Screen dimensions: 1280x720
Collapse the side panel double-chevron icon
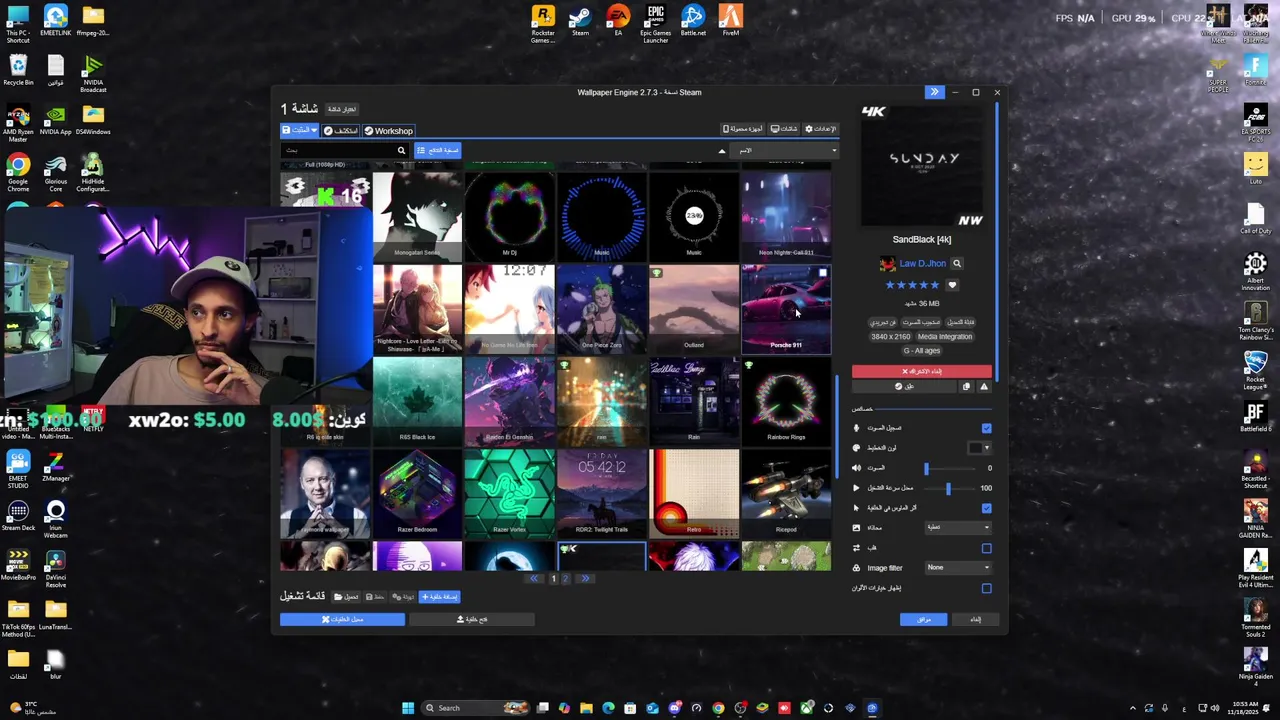pos(934,92)
